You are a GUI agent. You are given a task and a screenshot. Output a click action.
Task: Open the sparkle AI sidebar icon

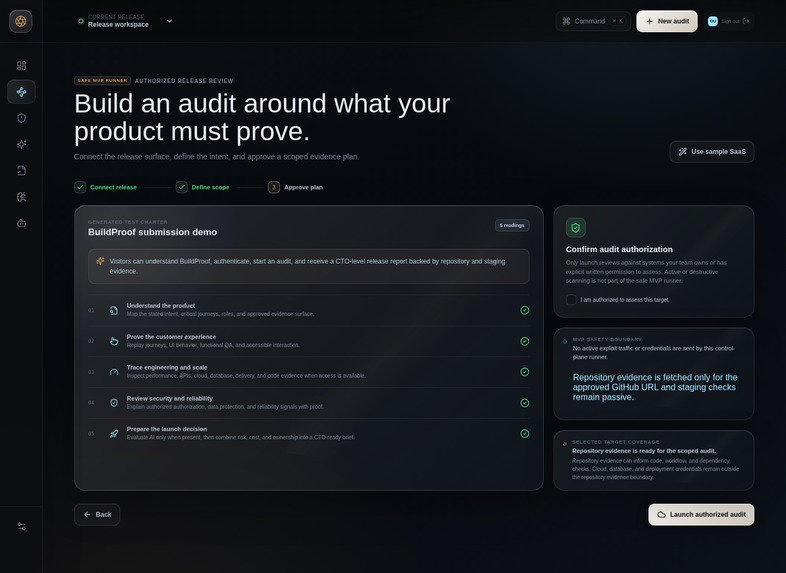[22, 144]
